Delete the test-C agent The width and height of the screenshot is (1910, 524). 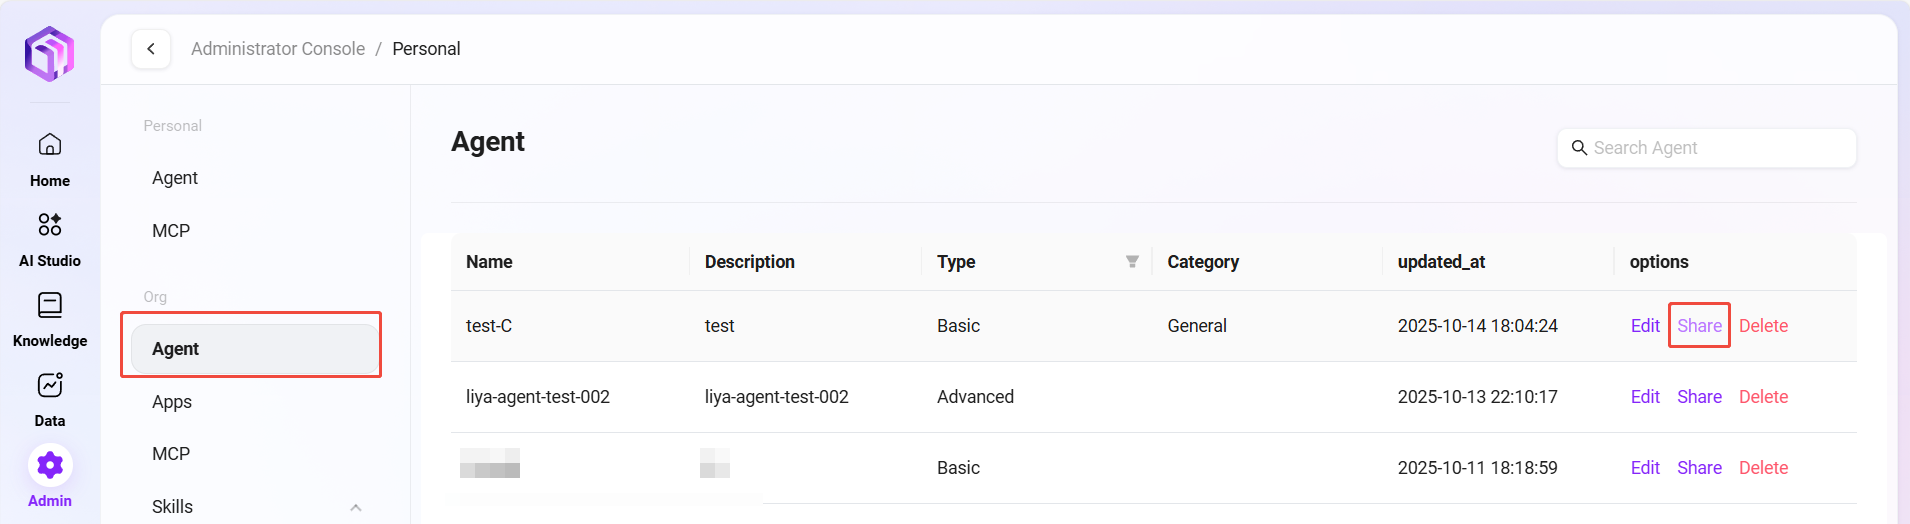click(x=1763, y=326)
